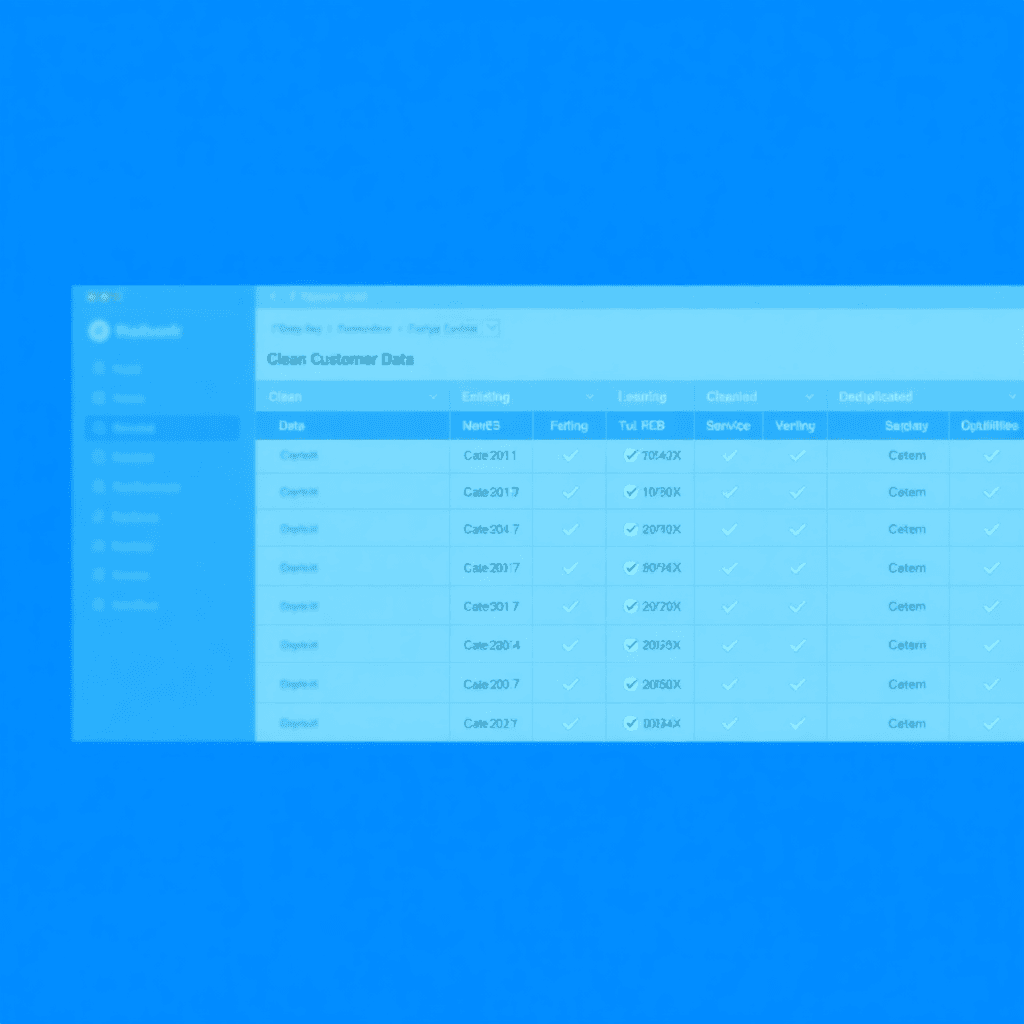Click the first sidebar navigation icon below the logo
Image resolution: width=1024 pixels, height=1024 pixels.
coord(99,368)
